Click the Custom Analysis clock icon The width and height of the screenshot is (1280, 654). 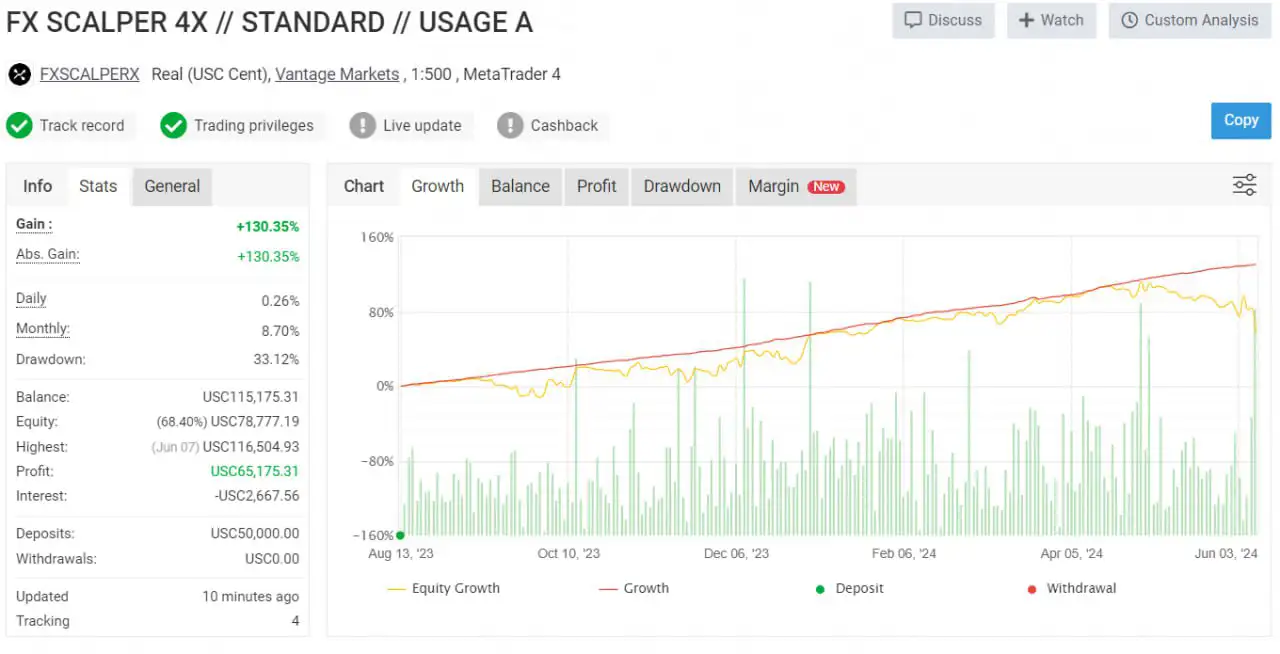coord(1129,20)
